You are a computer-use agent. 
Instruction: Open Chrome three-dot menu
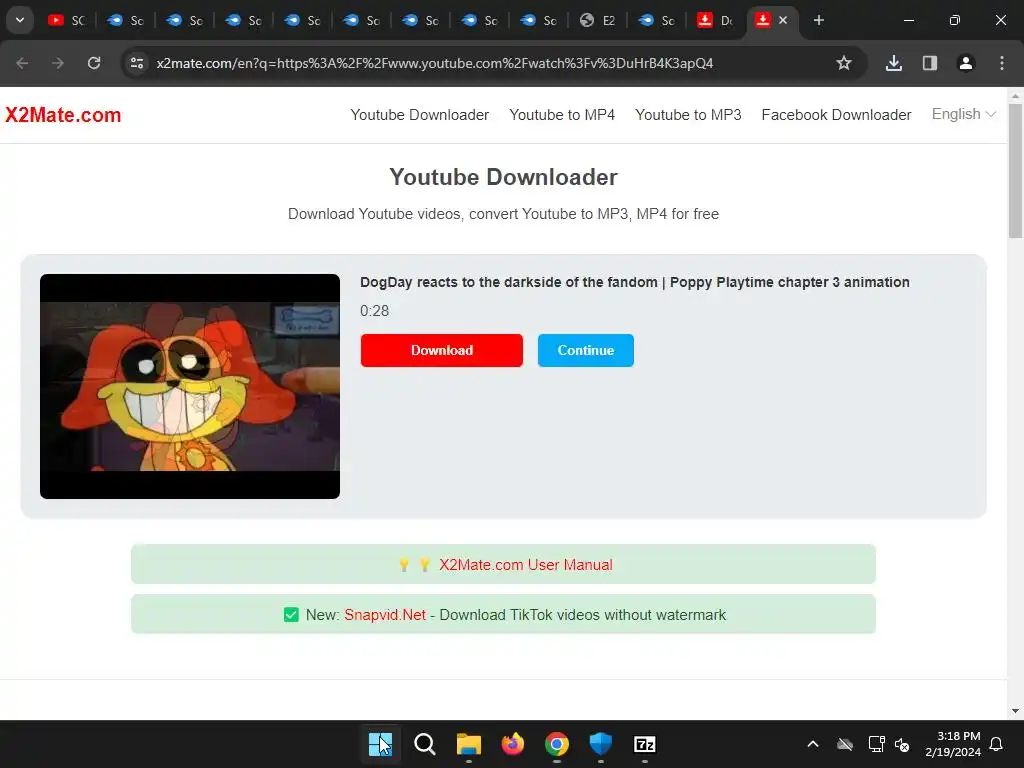[x=1002, y=63]
